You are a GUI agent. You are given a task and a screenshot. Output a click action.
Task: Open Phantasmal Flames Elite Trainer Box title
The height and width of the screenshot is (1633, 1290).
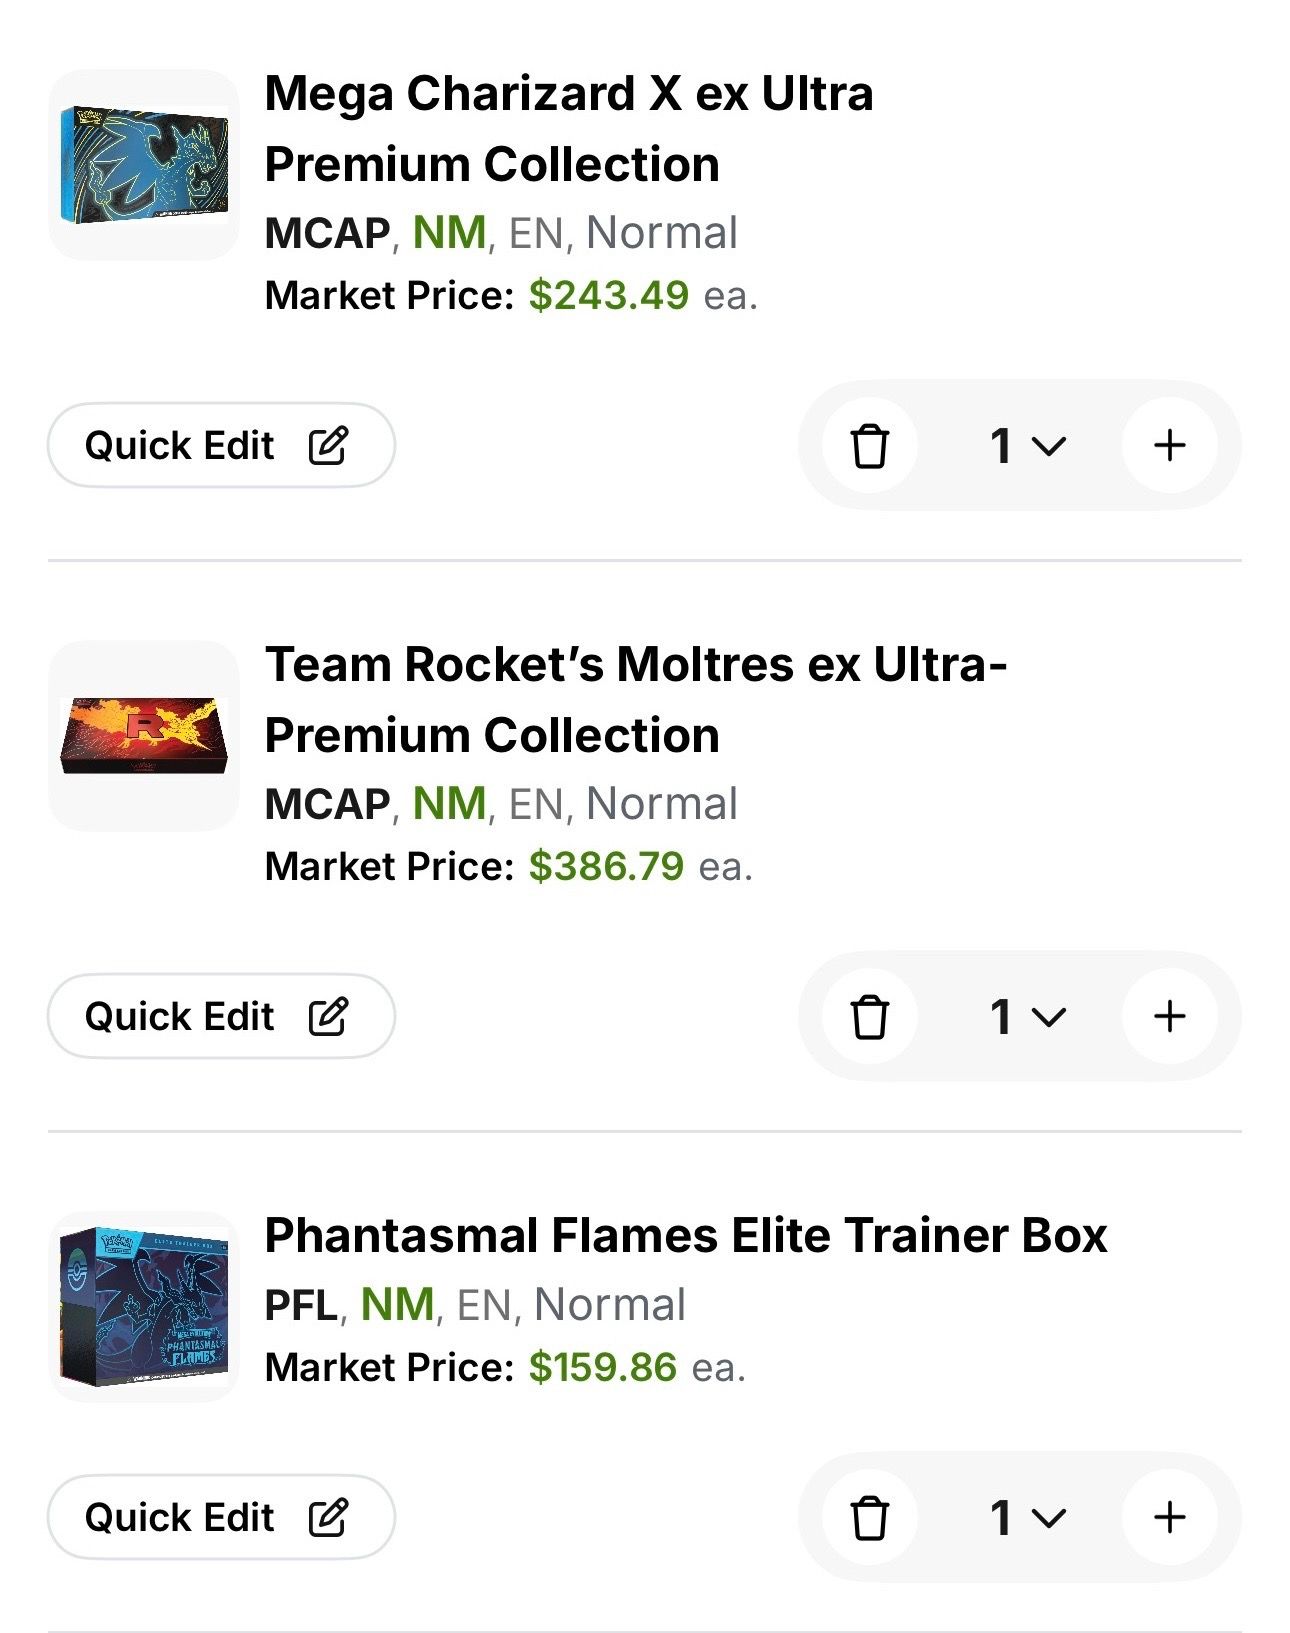pos(686,1235)
